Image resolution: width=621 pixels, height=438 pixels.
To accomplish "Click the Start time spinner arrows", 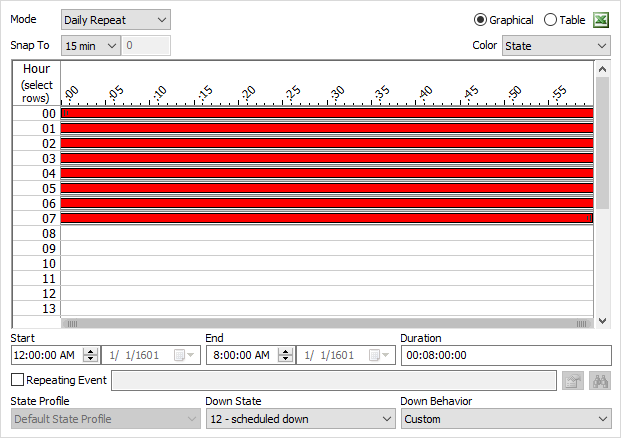I will [91, 355].
